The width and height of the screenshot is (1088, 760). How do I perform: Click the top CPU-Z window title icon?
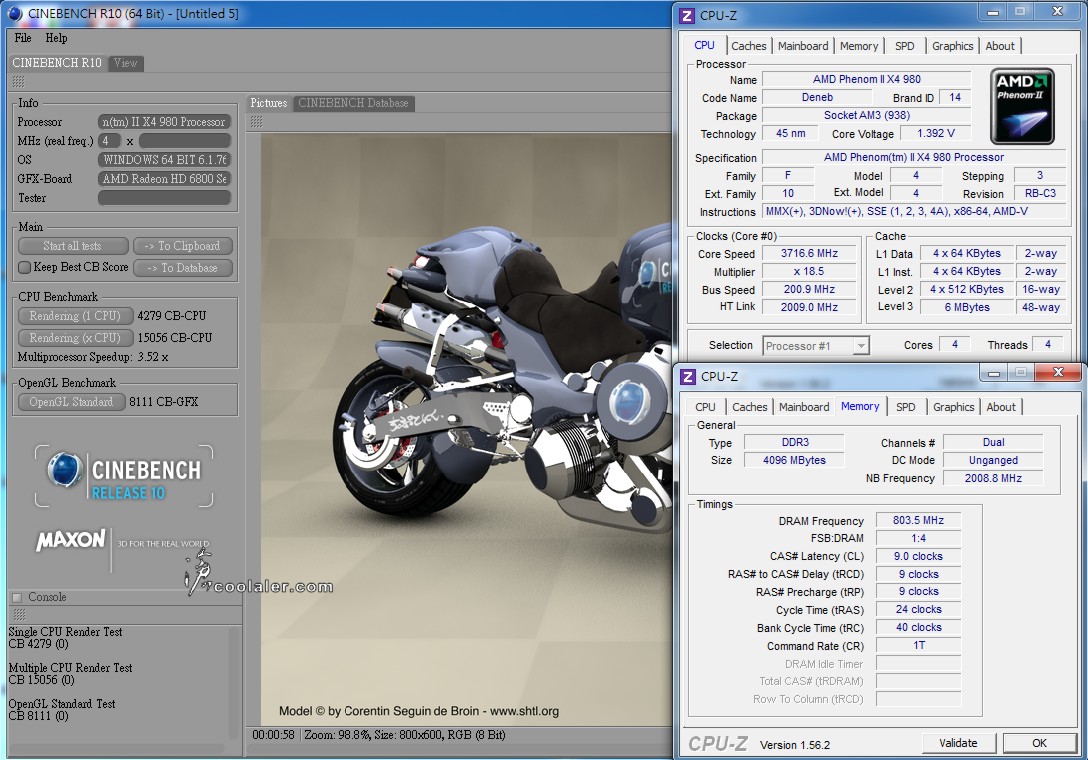click(x=687, y=15)
